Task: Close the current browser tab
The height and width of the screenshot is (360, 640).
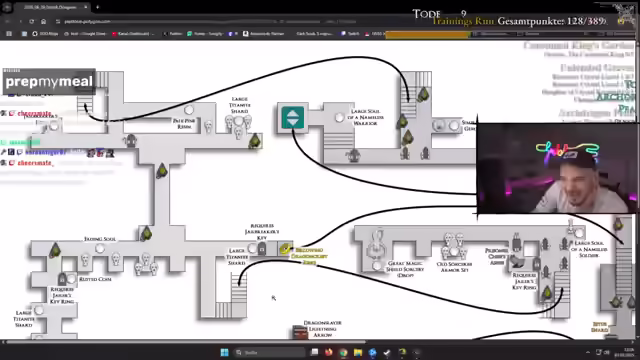Action: pyautogui.click(x=86, y=7)
